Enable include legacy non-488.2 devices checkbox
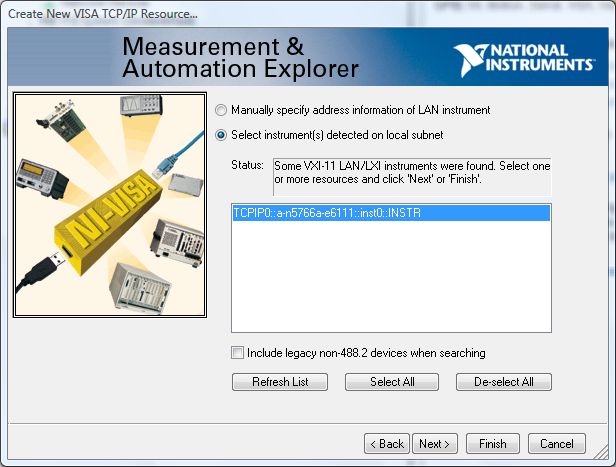616x467 pixels. pos(237,353)
